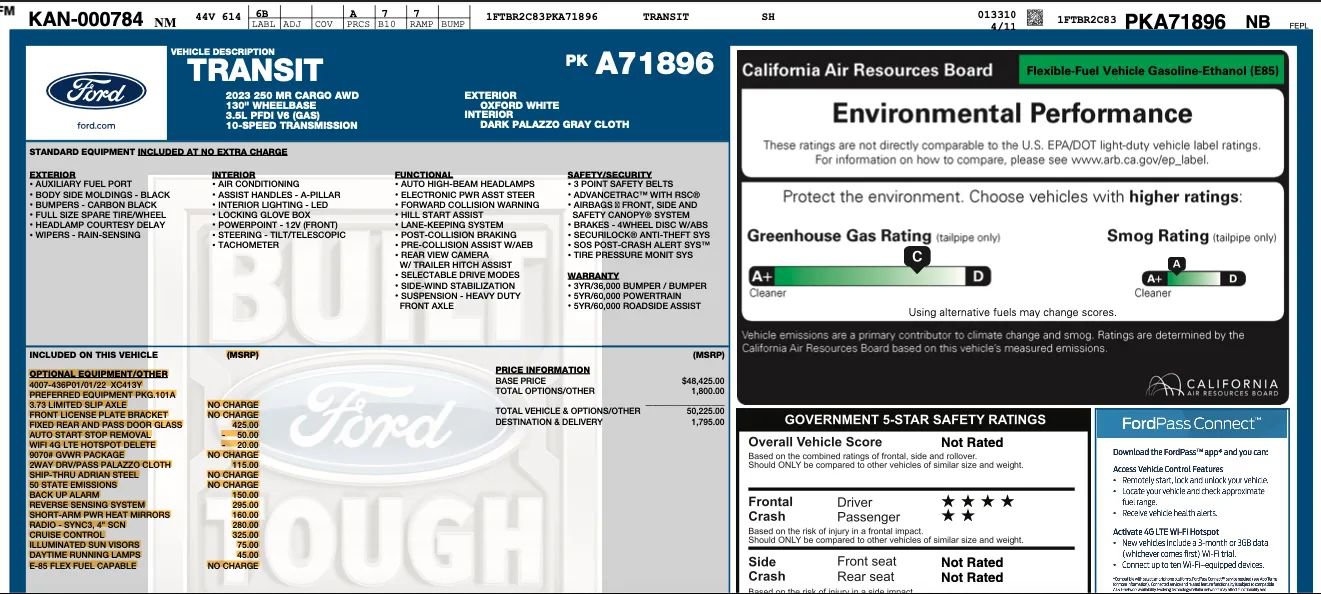Screen dimensions: 1321x594
Task: Select the California Air Resources Board mountain logo
Action: click(x=1163, y=383)
